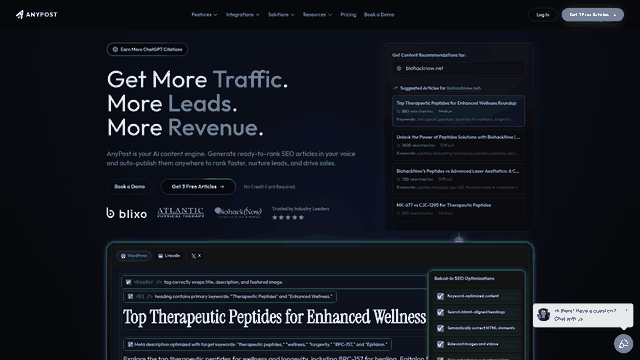This screenshot has width=640, height=360.
Task: Click the Earn More ChatGPT Citations badge
Action: [x=147, y=49]
